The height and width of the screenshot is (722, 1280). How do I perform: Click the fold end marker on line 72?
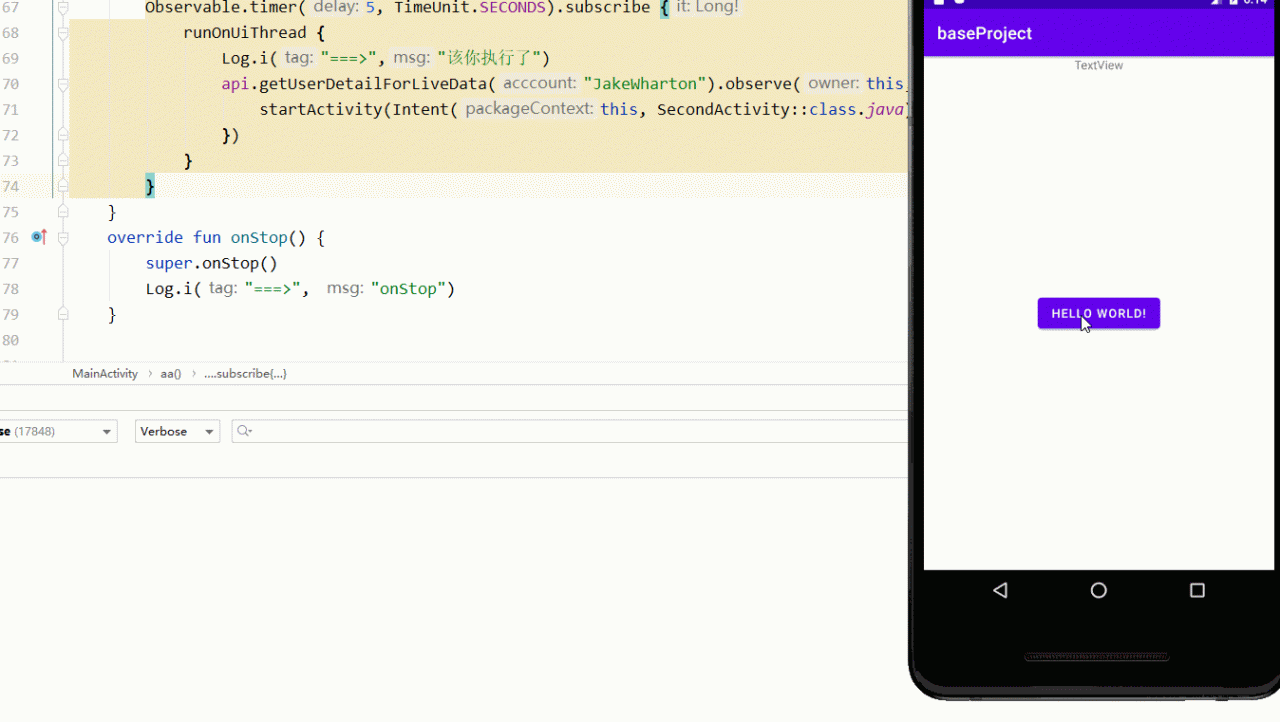[x=63, y=135]
